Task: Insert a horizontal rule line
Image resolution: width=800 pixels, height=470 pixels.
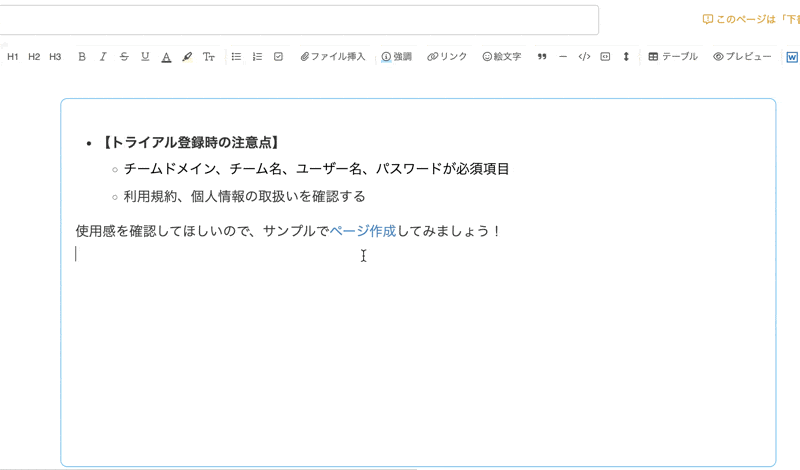Action: pos(563,57)
